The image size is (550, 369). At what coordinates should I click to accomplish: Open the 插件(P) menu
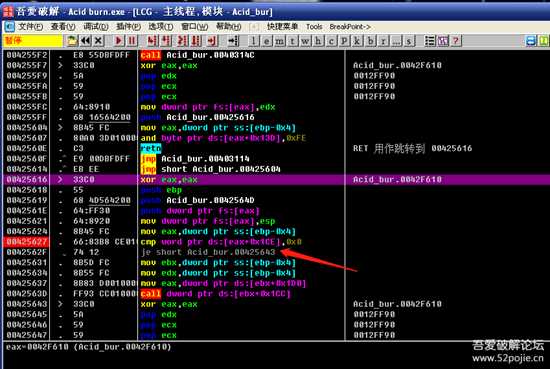(x=128, y=27)
